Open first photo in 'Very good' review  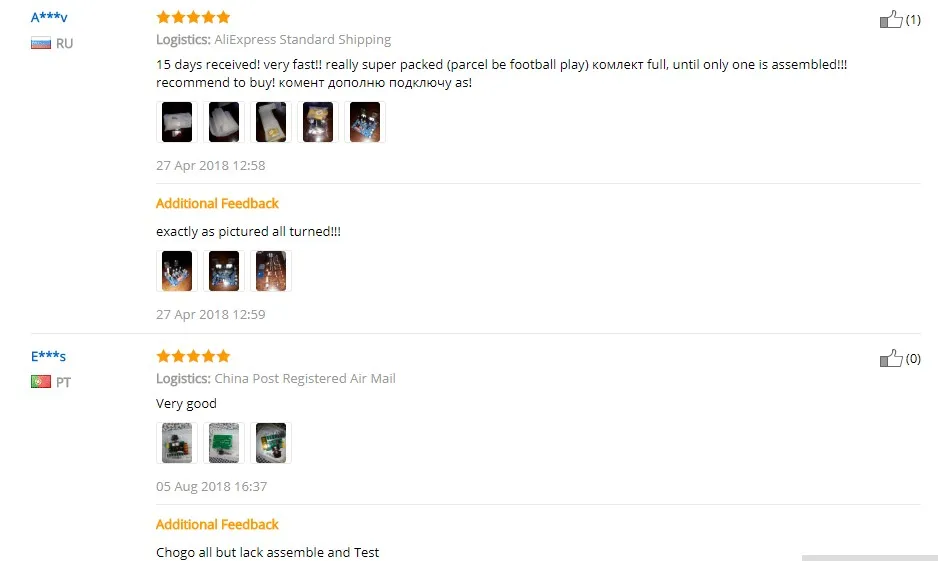pos(177,443)
